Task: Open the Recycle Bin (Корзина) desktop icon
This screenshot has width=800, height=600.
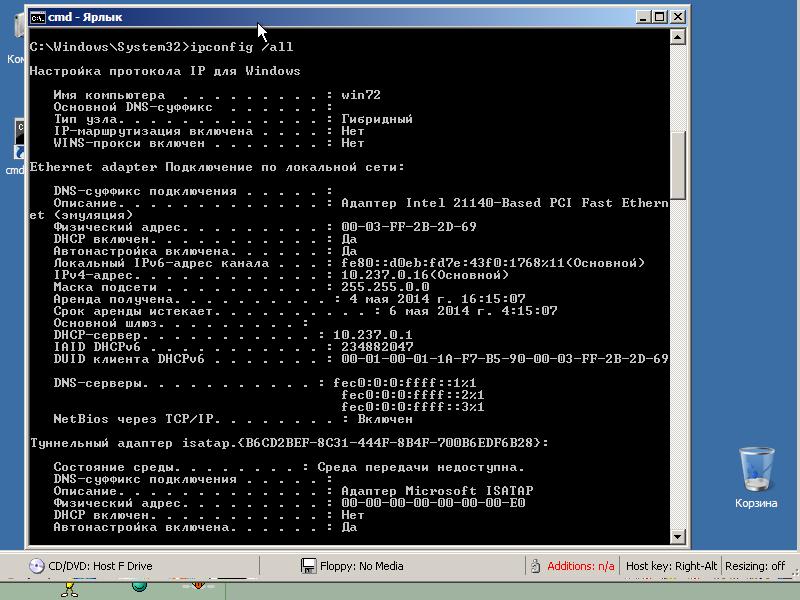Action: [756, 478]
